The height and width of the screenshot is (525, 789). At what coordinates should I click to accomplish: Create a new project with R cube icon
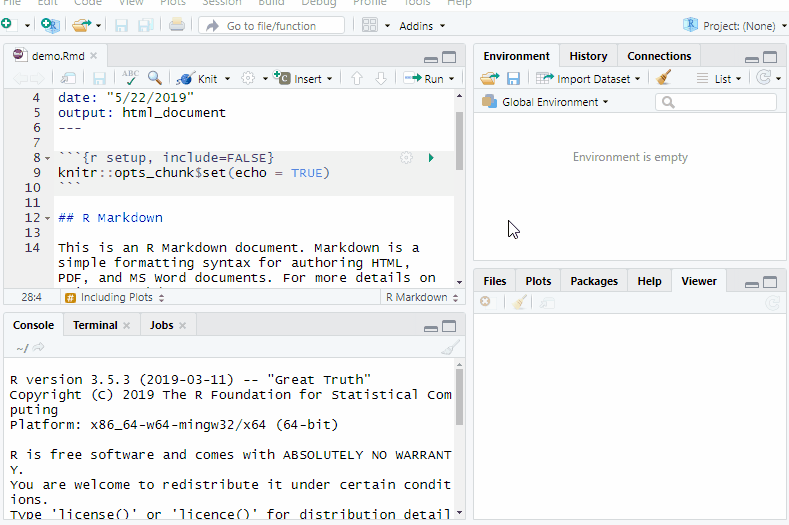coord(50,25)
